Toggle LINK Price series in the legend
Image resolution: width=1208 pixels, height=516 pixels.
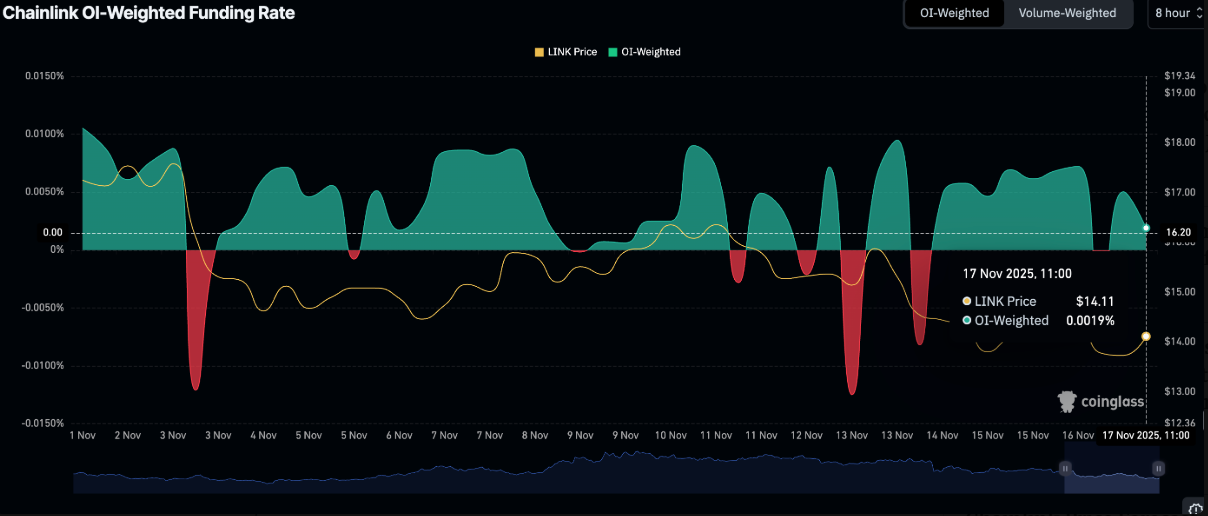566,52
